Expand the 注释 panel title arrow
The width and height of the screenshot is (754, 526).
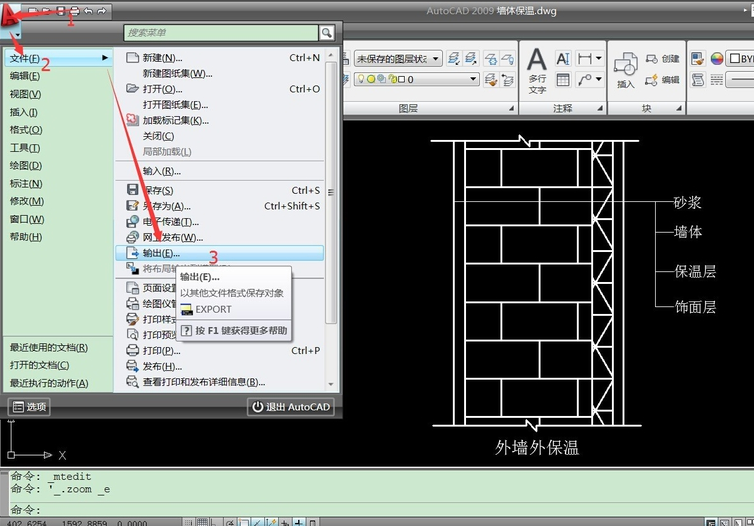coord(600,109)
